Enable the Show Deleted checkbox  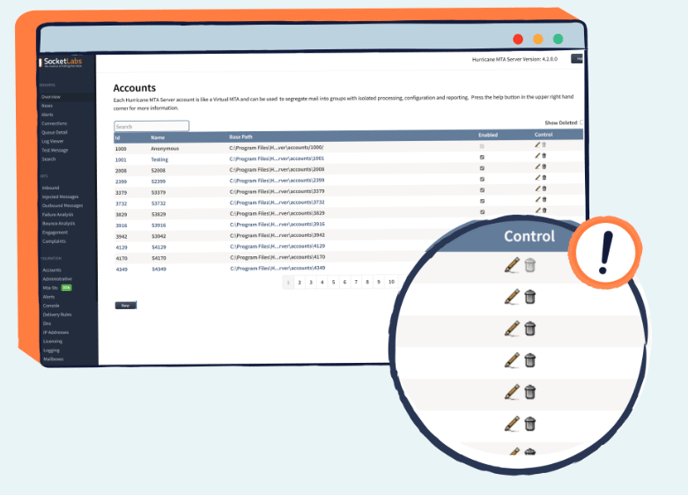tap(581, 123)
